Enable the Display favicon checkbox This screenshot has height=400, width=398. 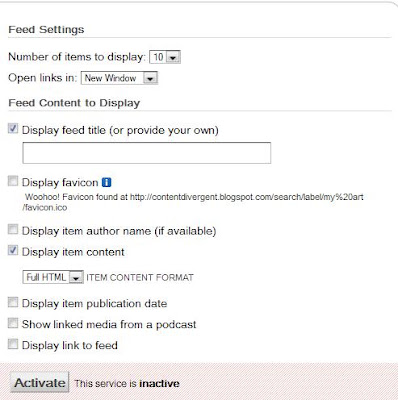pyautogui.click(x=13, y=181)
